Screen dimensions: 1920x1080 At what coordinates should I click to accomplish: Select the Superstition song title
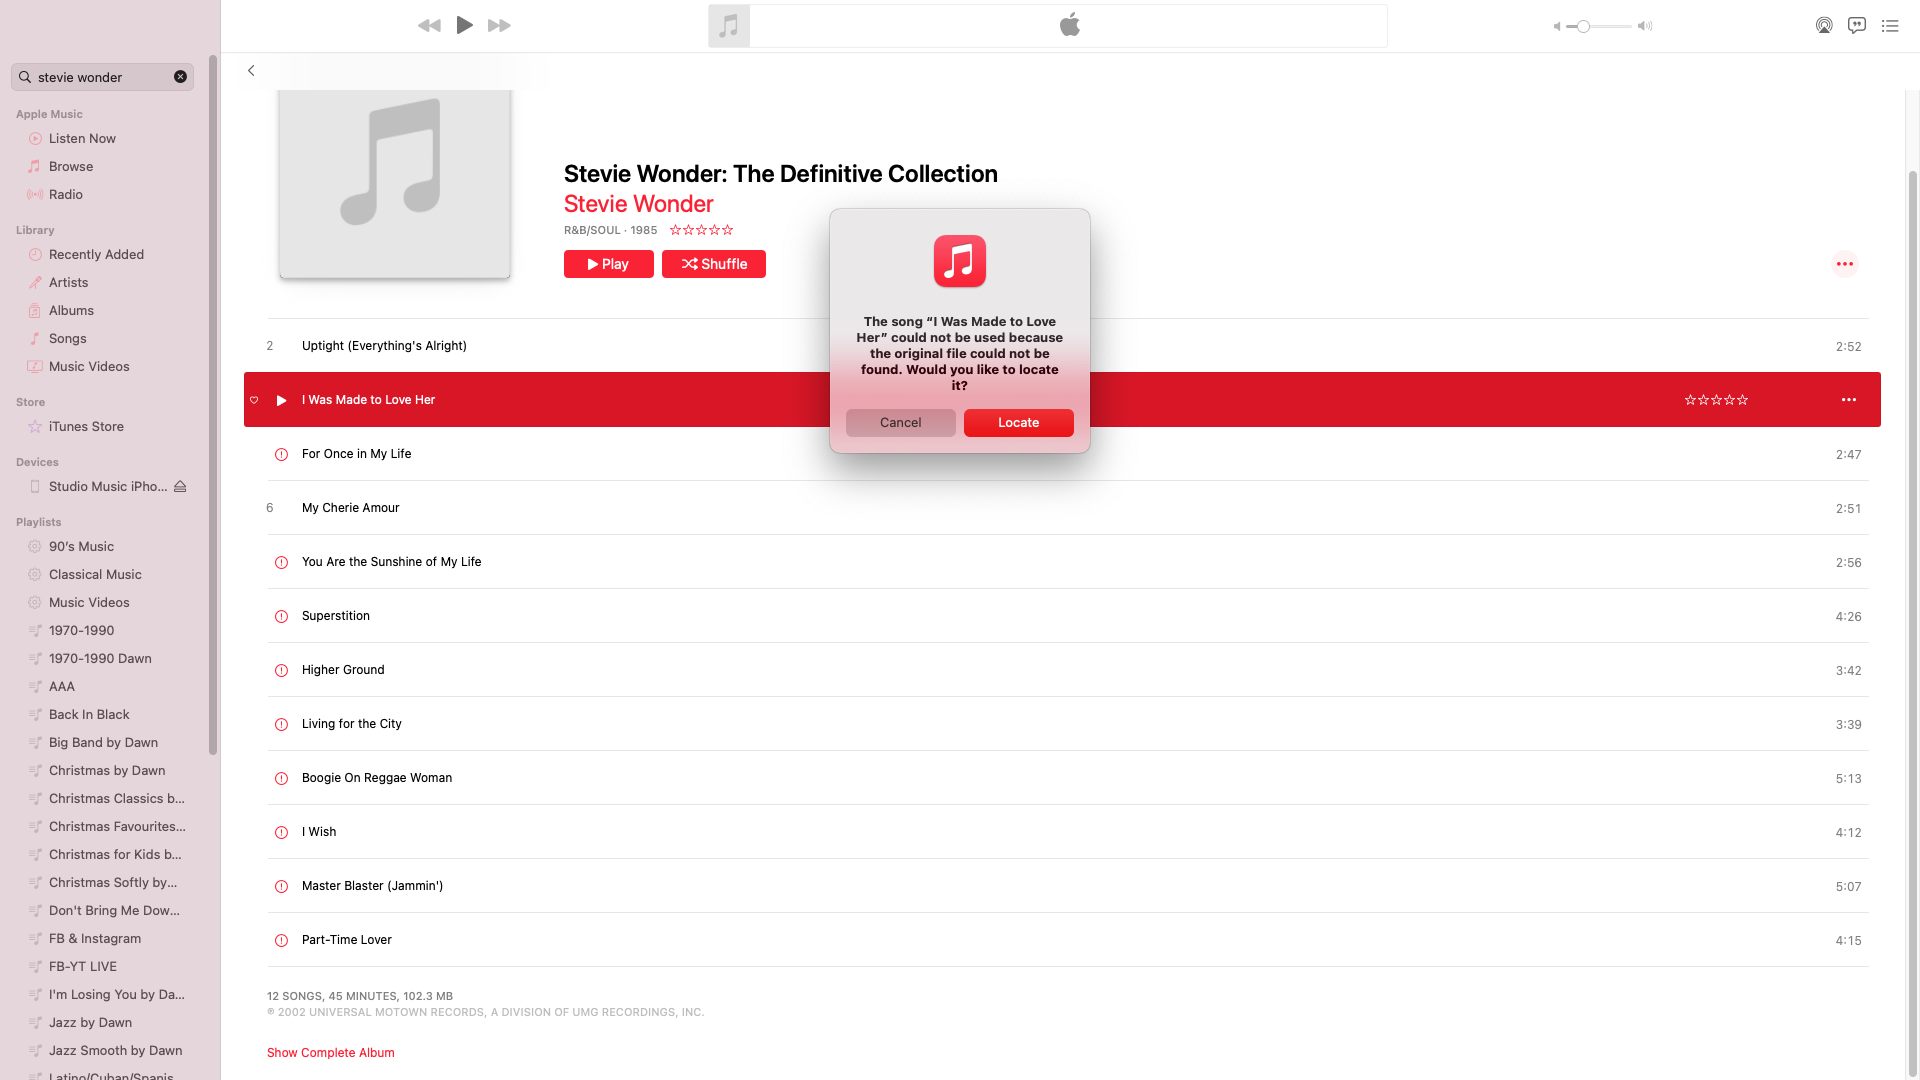click(x=336, y=616)
